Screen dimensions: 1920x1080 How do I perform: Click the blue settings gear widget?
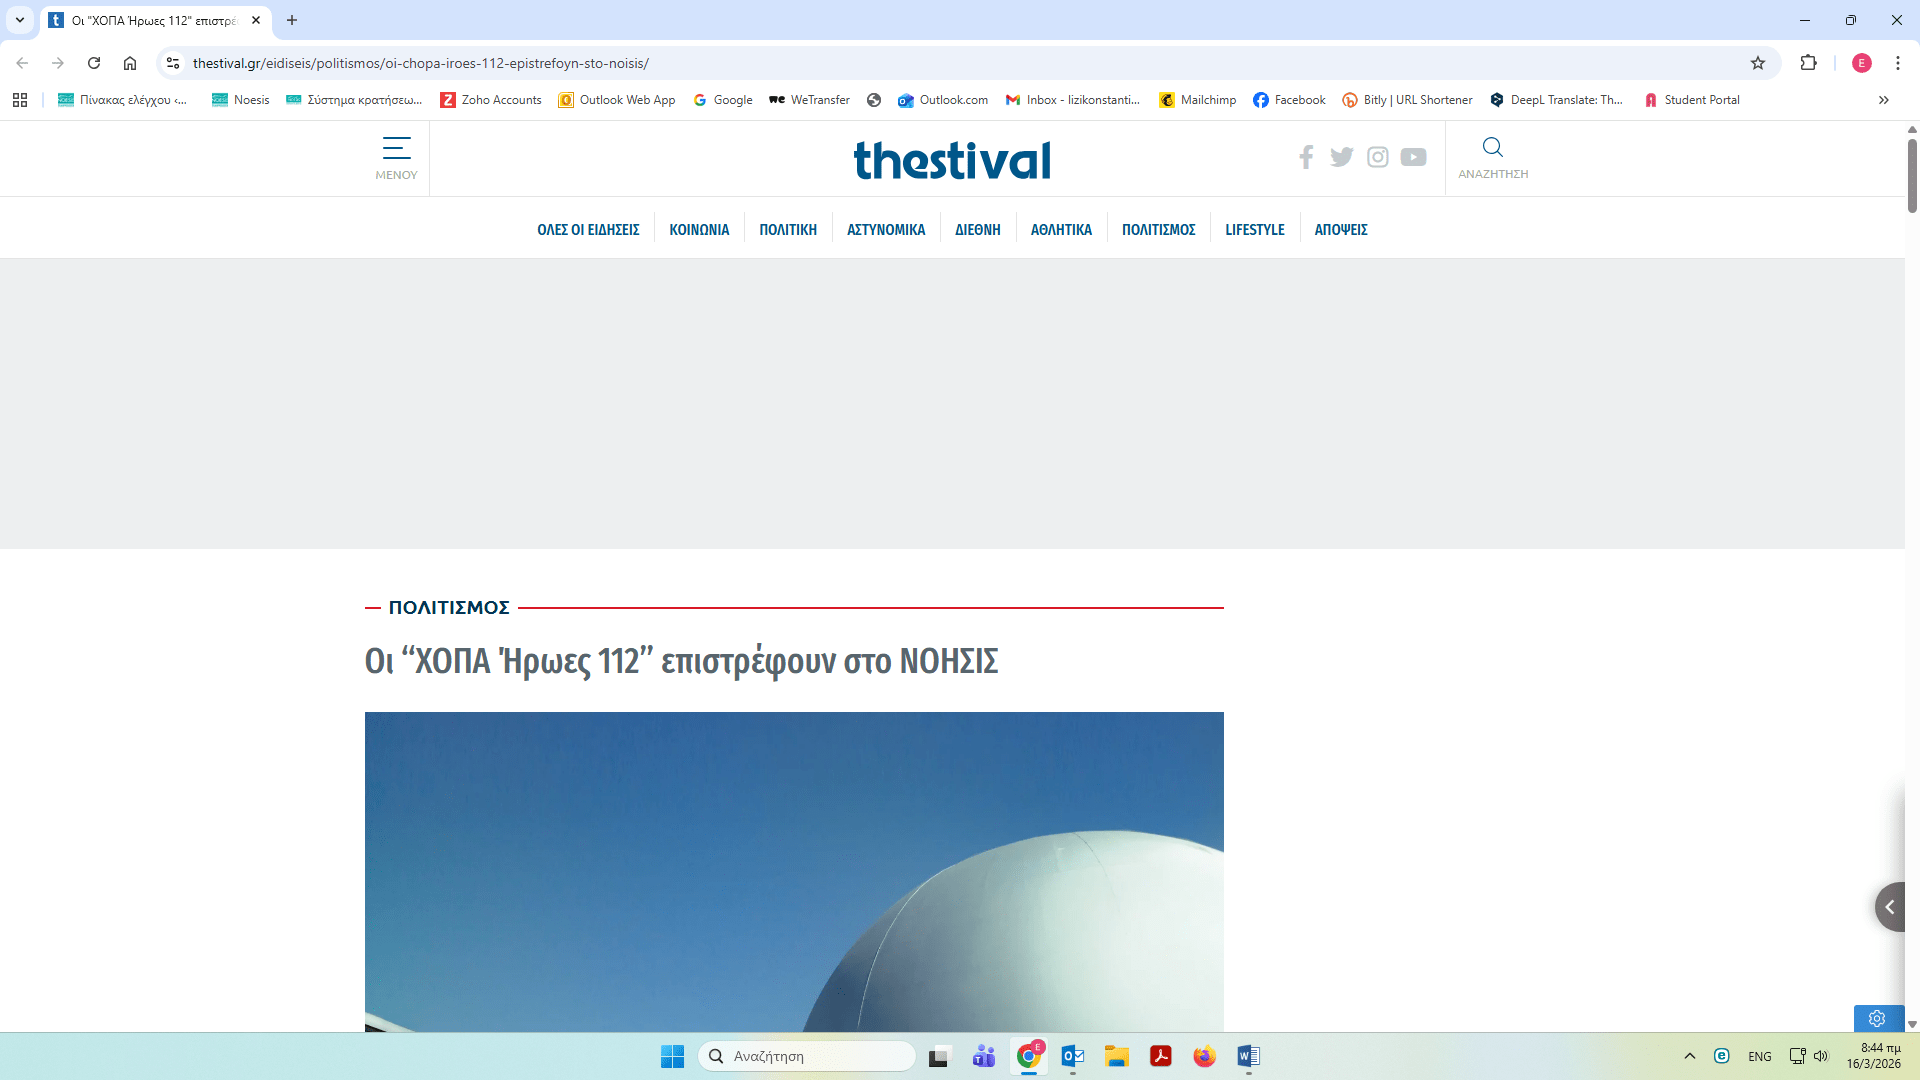[x=1876, y=1018]
